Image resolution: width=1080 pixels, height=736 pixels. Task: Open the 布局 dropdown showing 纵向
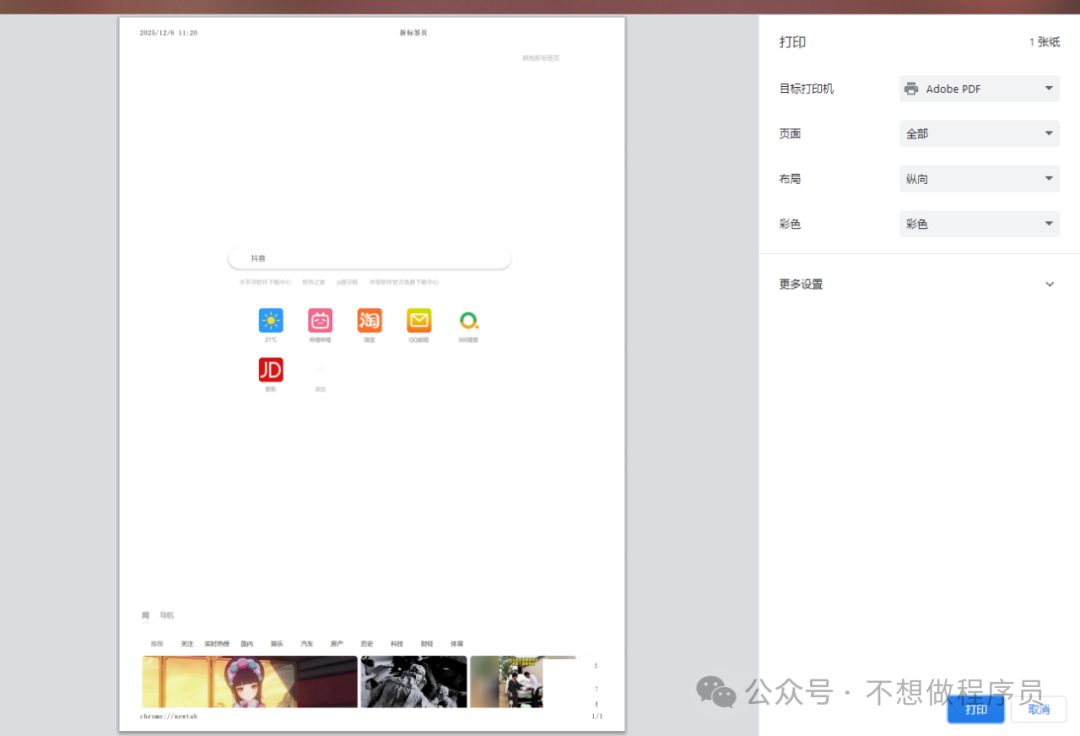(x=979, y=179)
